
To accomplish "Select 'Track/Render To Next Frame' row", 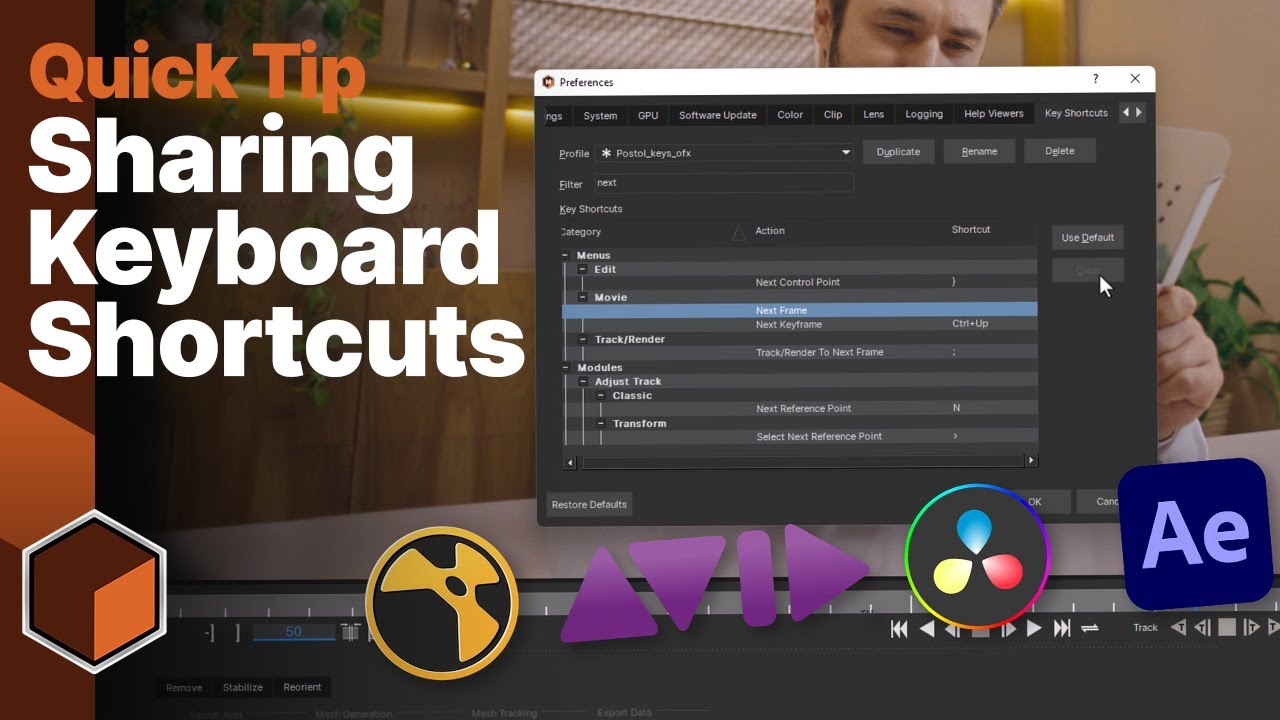I will 800,352.
